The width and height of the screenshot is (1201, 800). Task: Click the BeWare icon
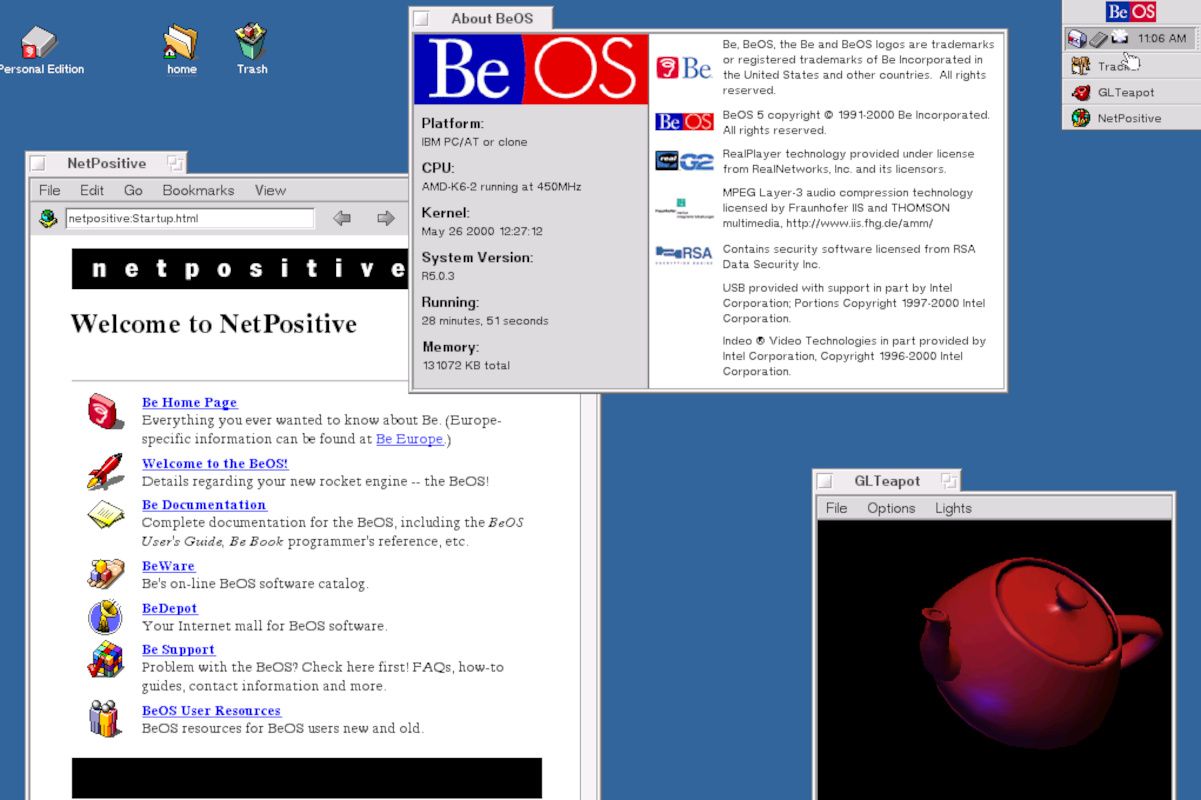(105, 573)
